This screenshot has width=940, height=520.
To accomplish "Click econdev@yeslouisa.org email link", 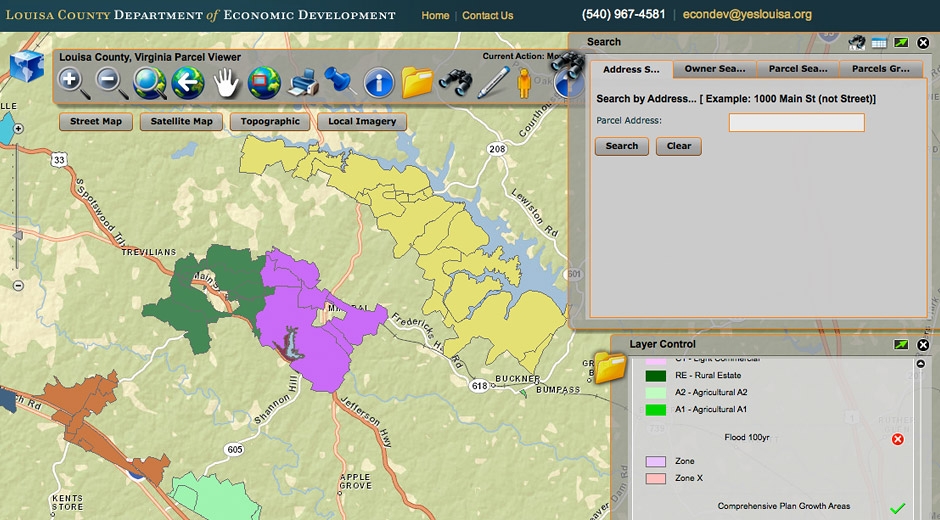I will tap(747, 14).
